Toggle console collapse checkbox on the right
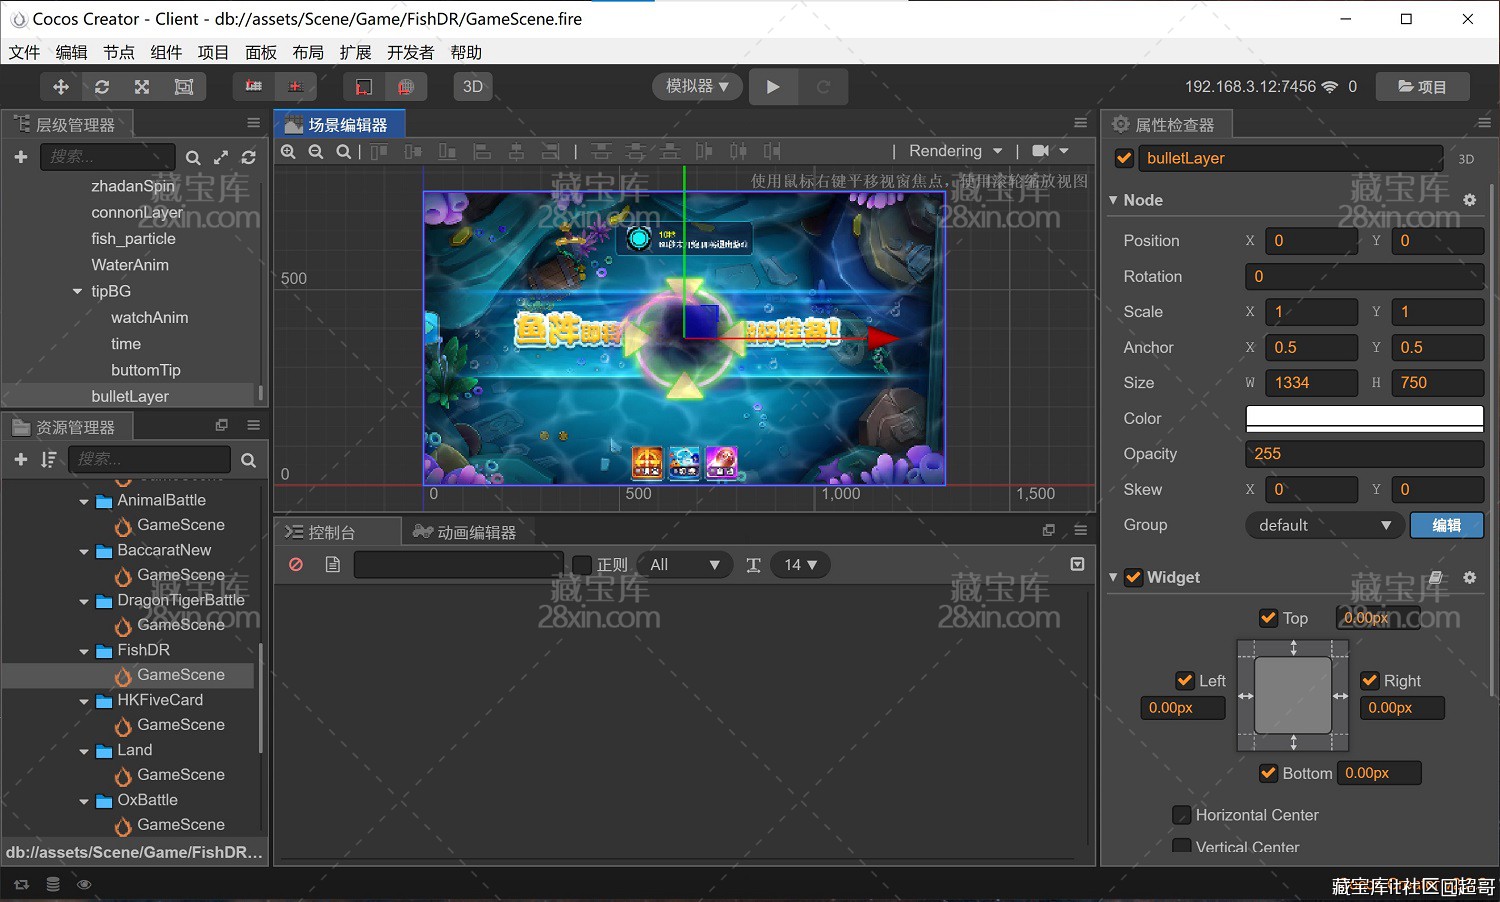The image size is (1500, 902). [1077, 564]
